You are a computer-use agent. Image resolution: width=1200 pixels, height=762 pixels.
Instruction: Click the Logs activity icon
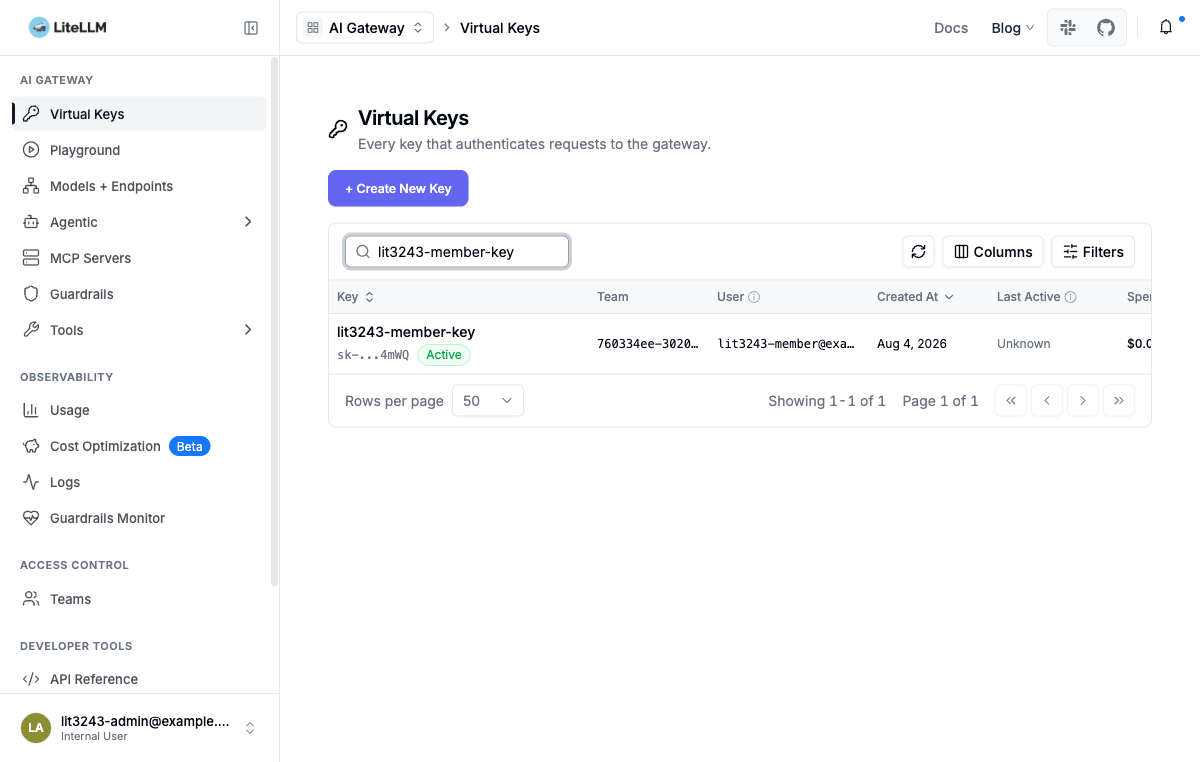pos(31,482)
